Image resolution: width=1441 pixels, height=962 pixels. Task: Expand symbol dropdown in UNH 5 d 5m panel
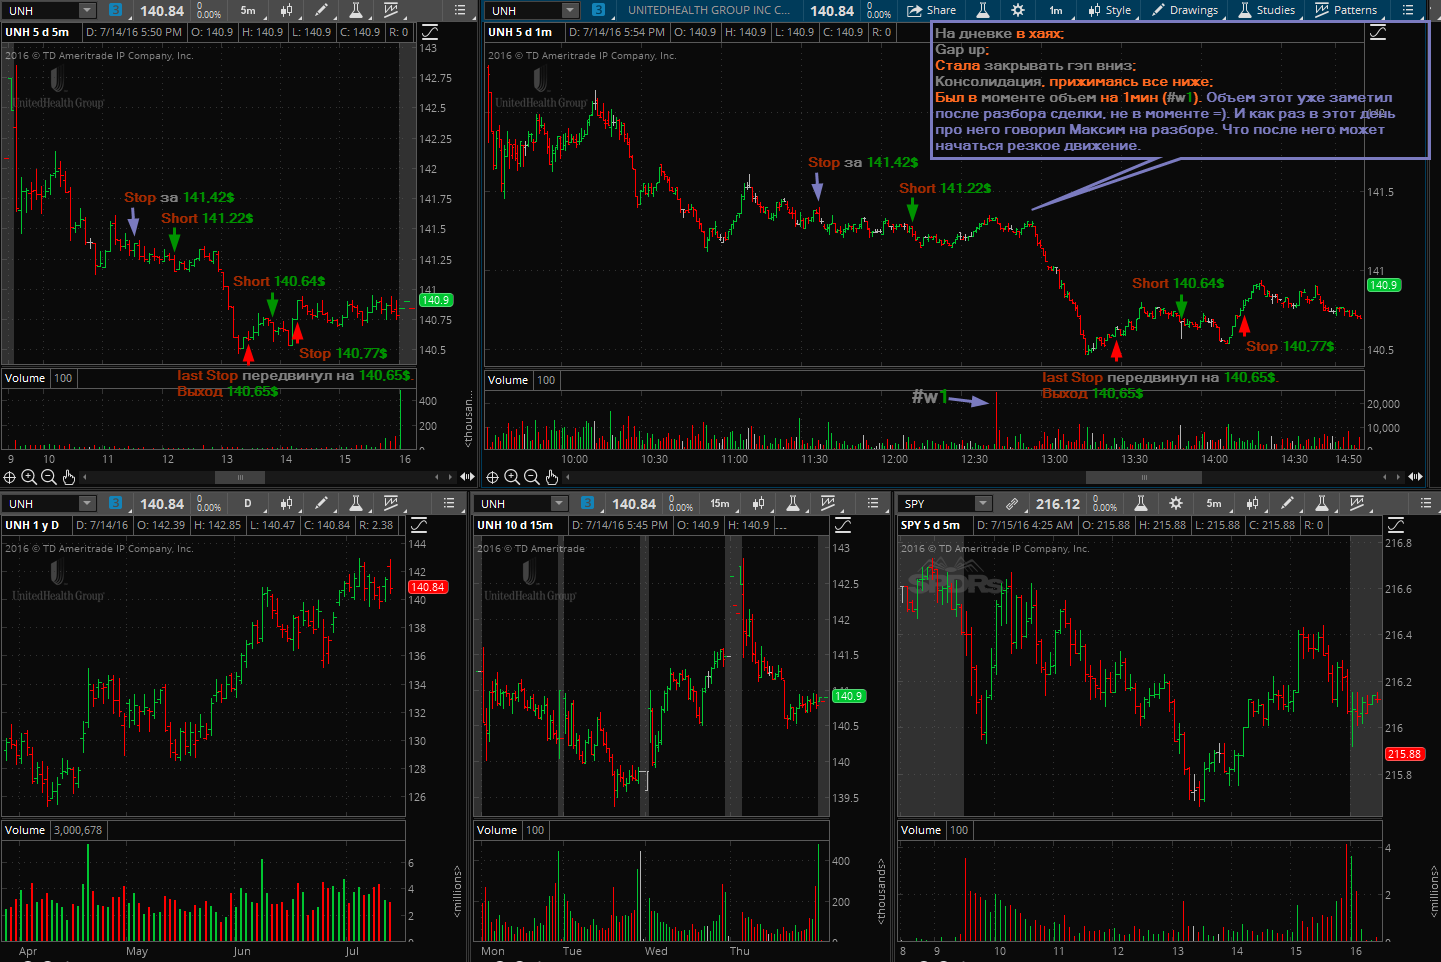pos(87,10)
